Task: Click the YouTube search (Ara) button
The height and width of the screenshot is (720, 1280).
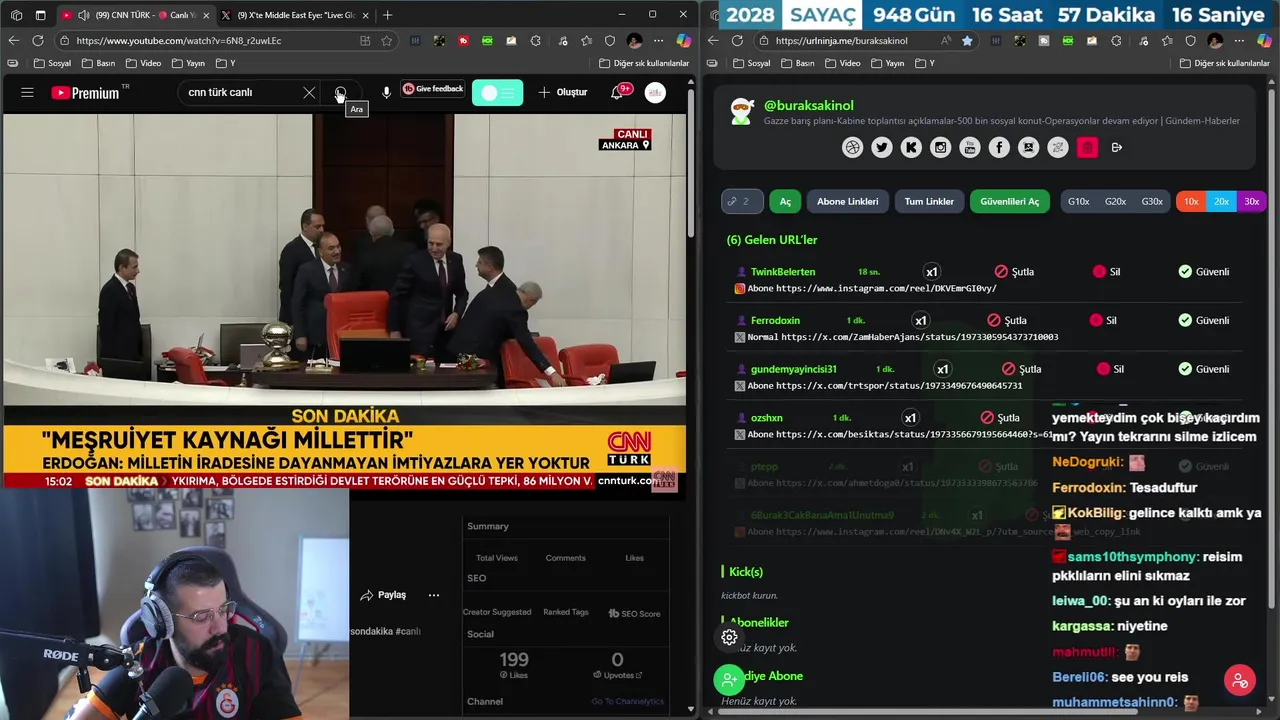Action: 340,92
